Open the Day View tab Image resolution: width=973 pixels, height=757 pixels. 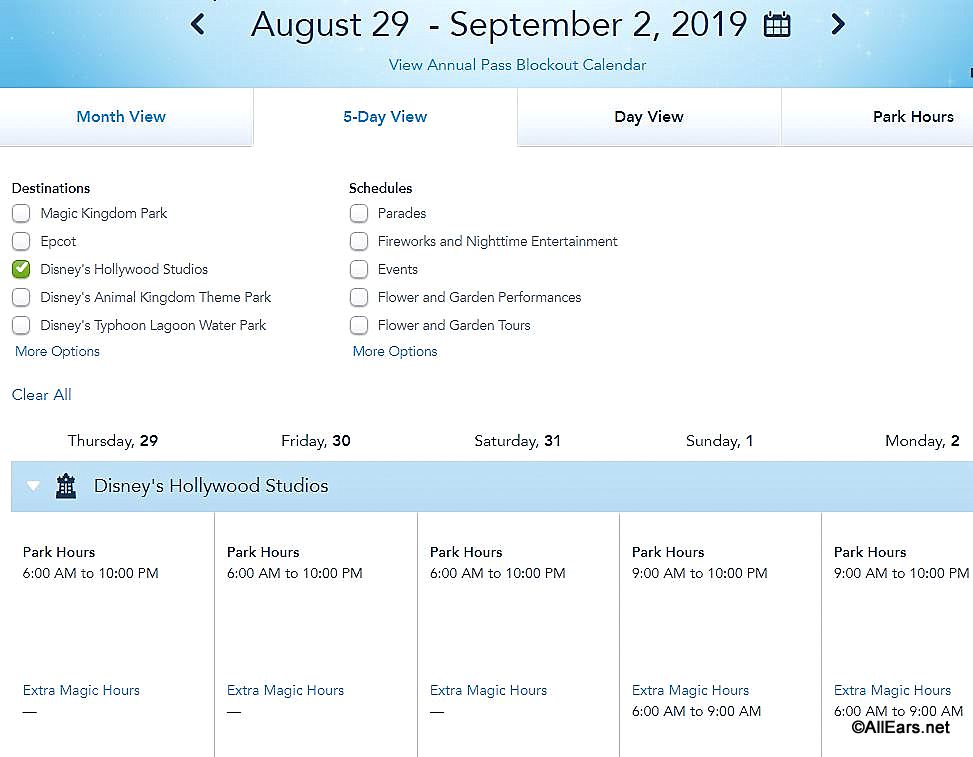[x=649, y=117]
